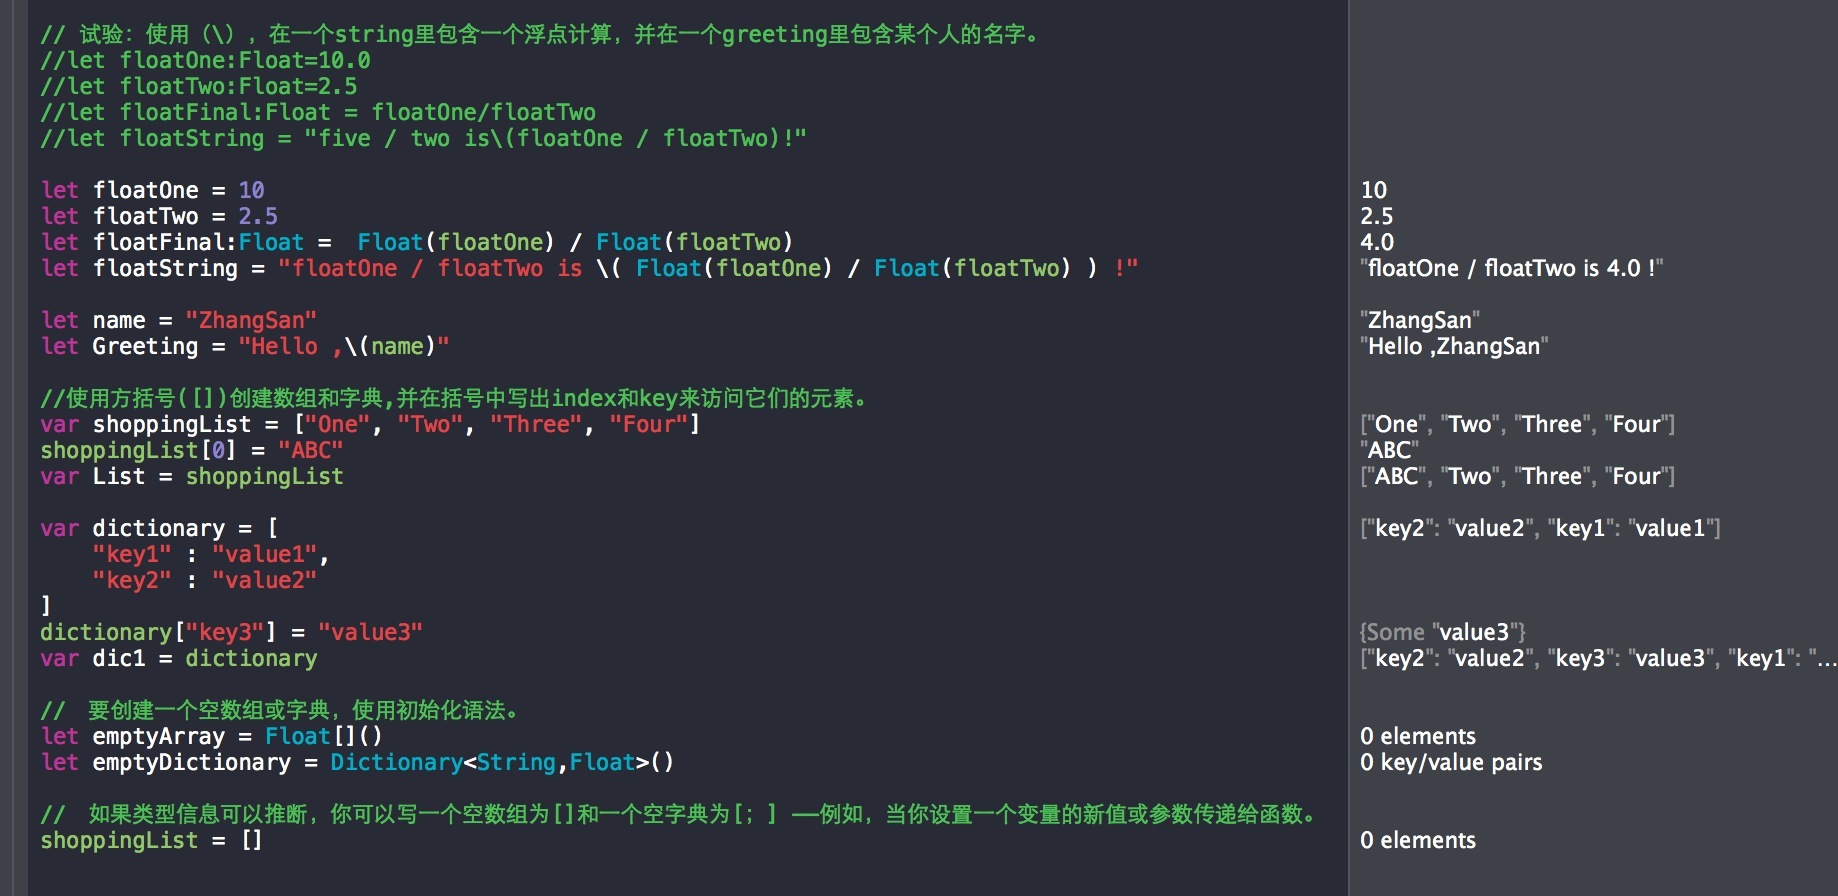Screen dimensions: 1838x896
Task: Click the line 'var dic1 = dictionary'
Action: click(x=179, y=658)
